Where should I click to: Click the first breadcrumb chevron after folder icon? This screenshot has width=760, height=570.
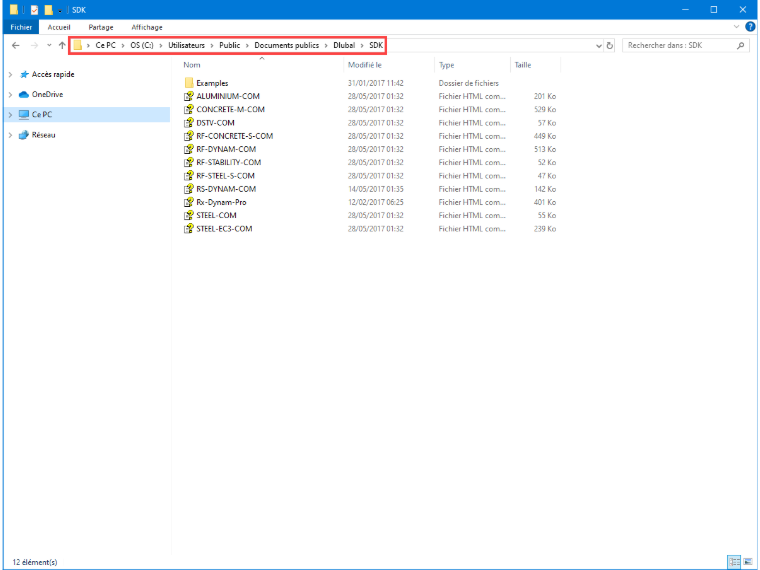tap(88, 46)
